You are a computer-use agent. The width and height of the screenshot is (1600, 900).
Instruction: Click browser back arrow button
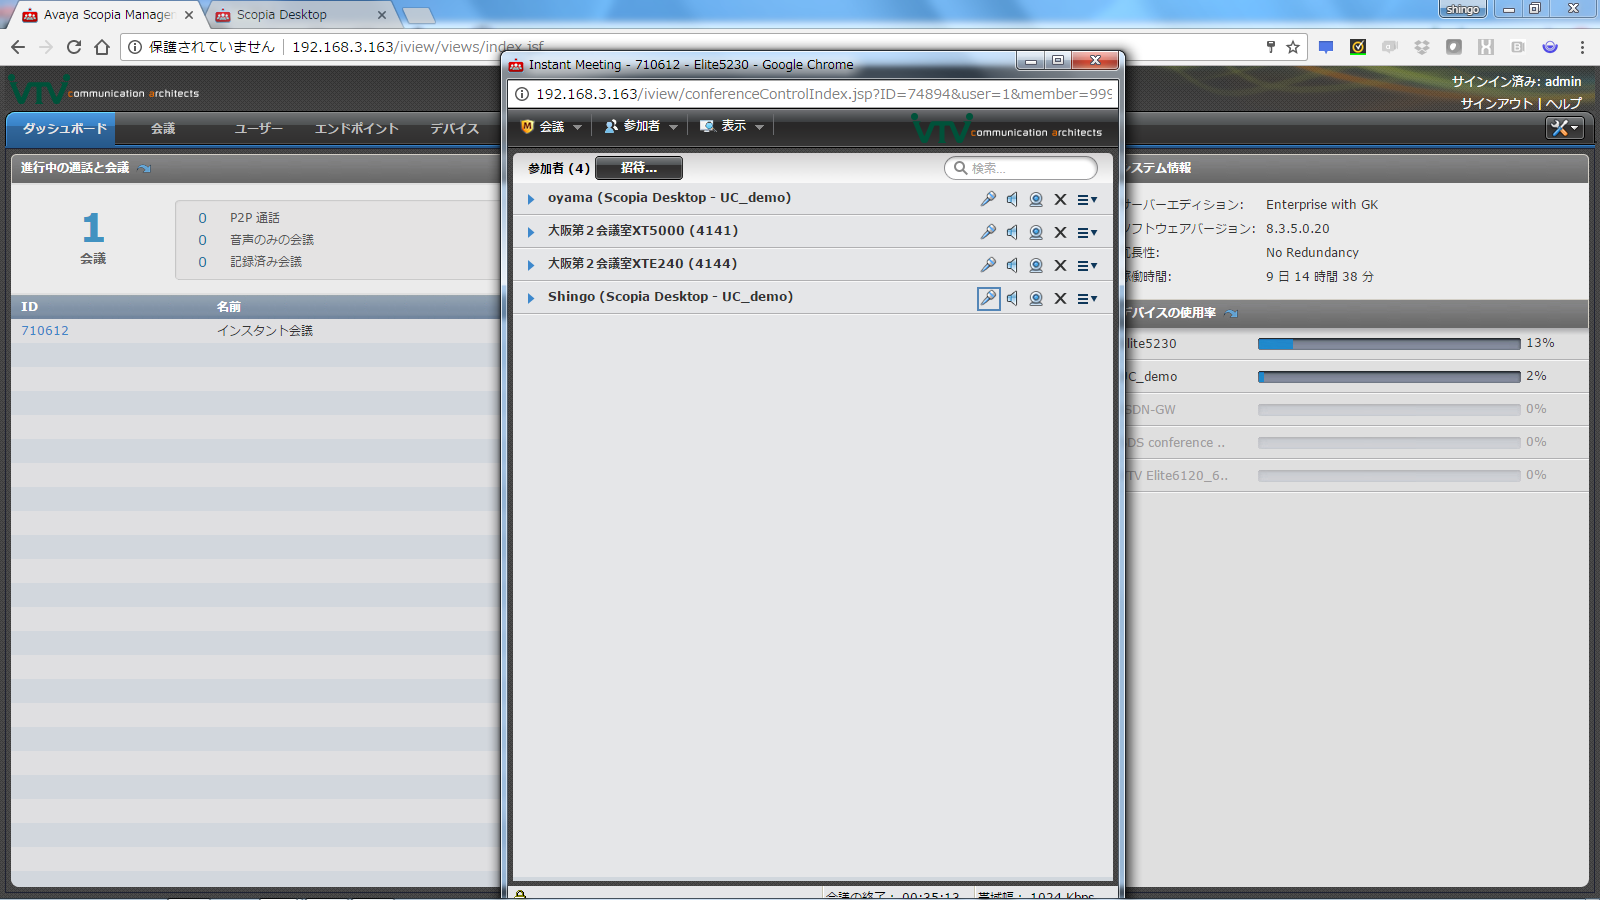[18, 47]
